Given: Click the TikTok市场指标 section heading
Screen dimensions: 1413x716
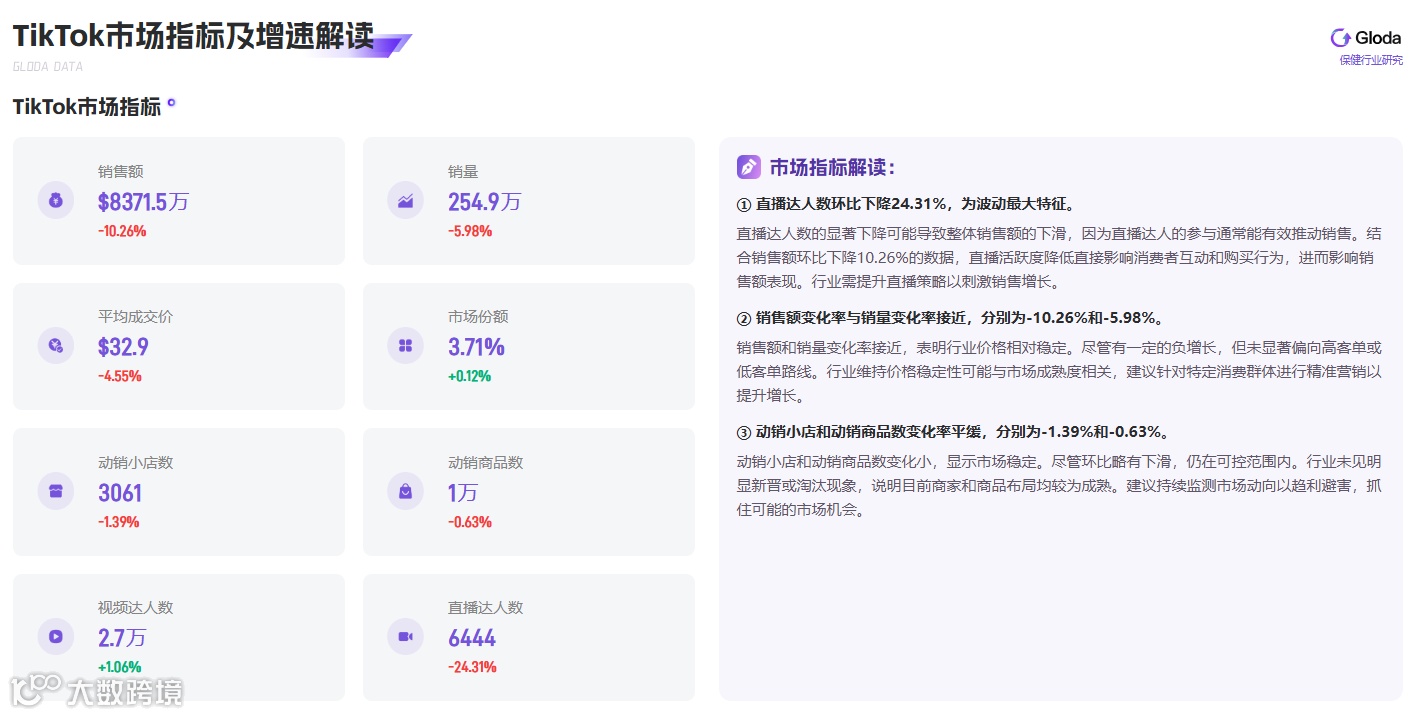Looking at the screenshot, I should [87, 107].
